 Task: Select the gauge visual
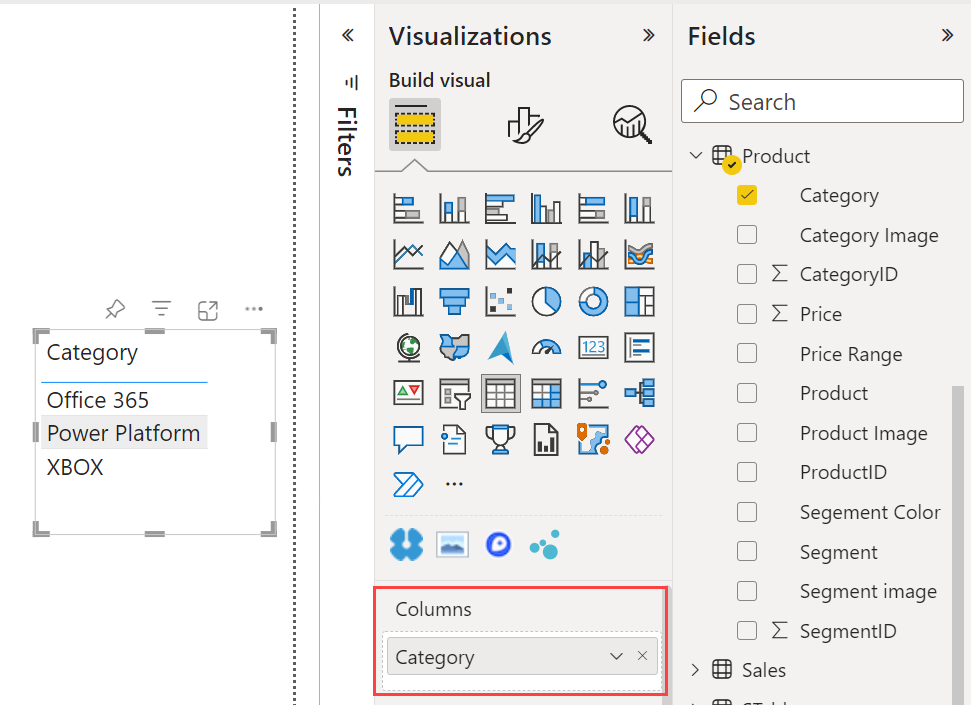pos(546,347)
